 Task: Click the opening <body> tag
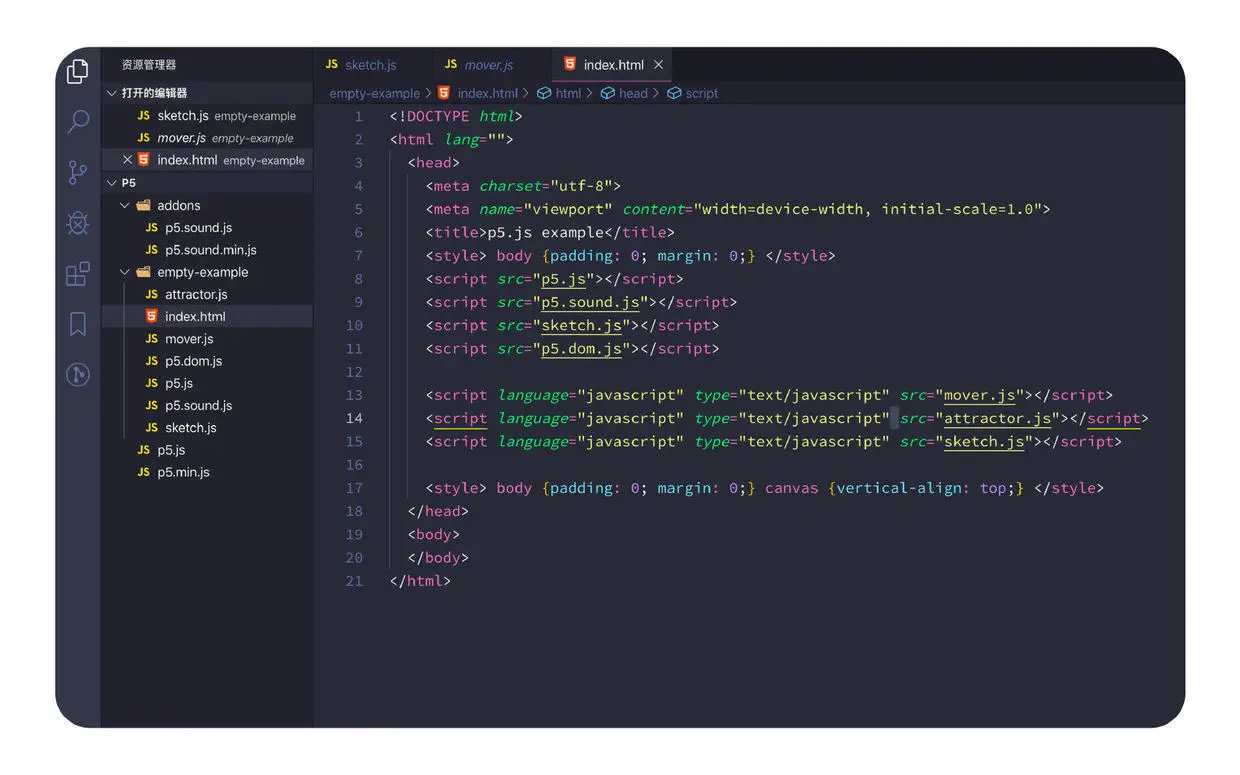[x=434, y=534]
